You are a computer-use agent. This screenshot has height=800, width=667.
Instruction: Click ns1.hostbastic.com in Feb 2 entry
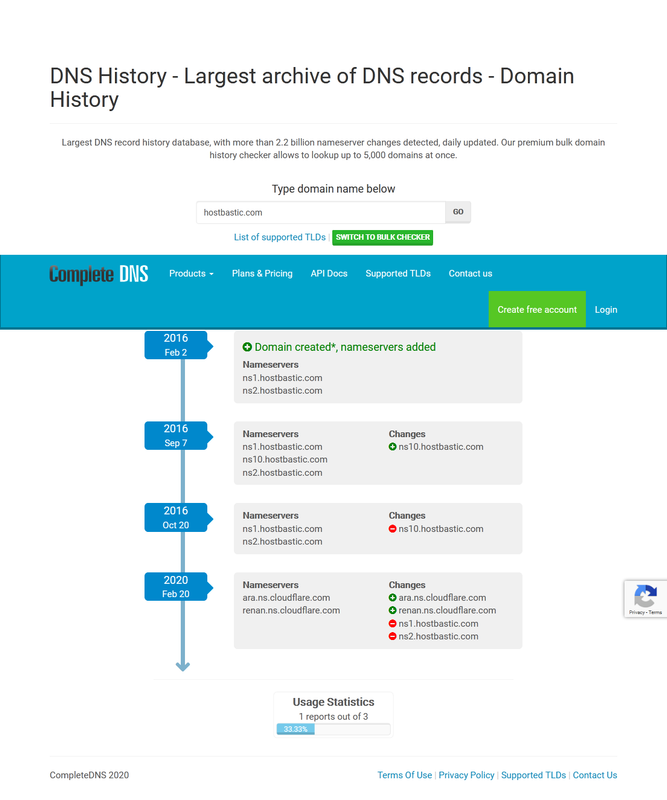pos(282,378)
